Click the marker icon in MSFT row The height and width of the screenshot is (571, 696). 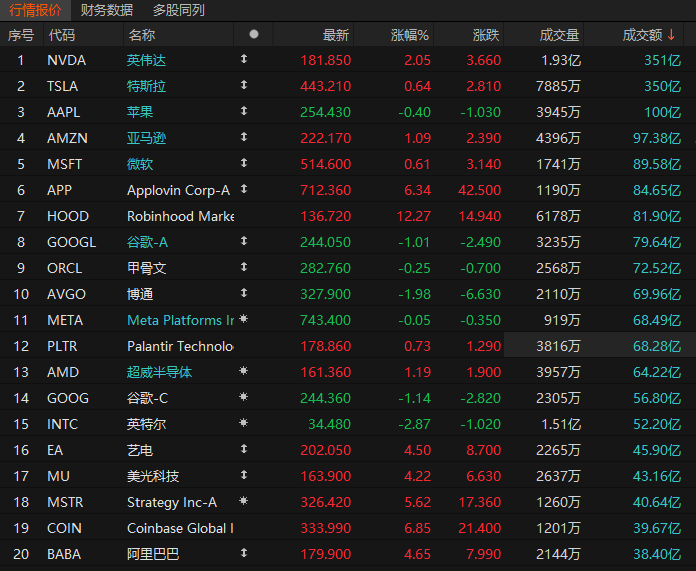(244, 163)
